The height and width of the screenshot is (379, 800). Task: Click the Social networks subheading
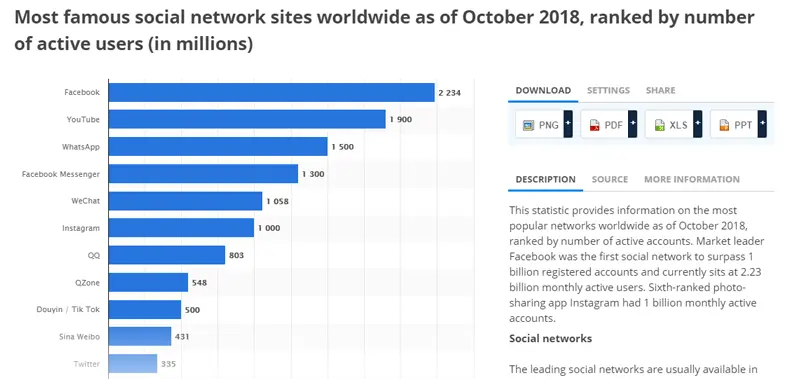click(x=551, y=339)
